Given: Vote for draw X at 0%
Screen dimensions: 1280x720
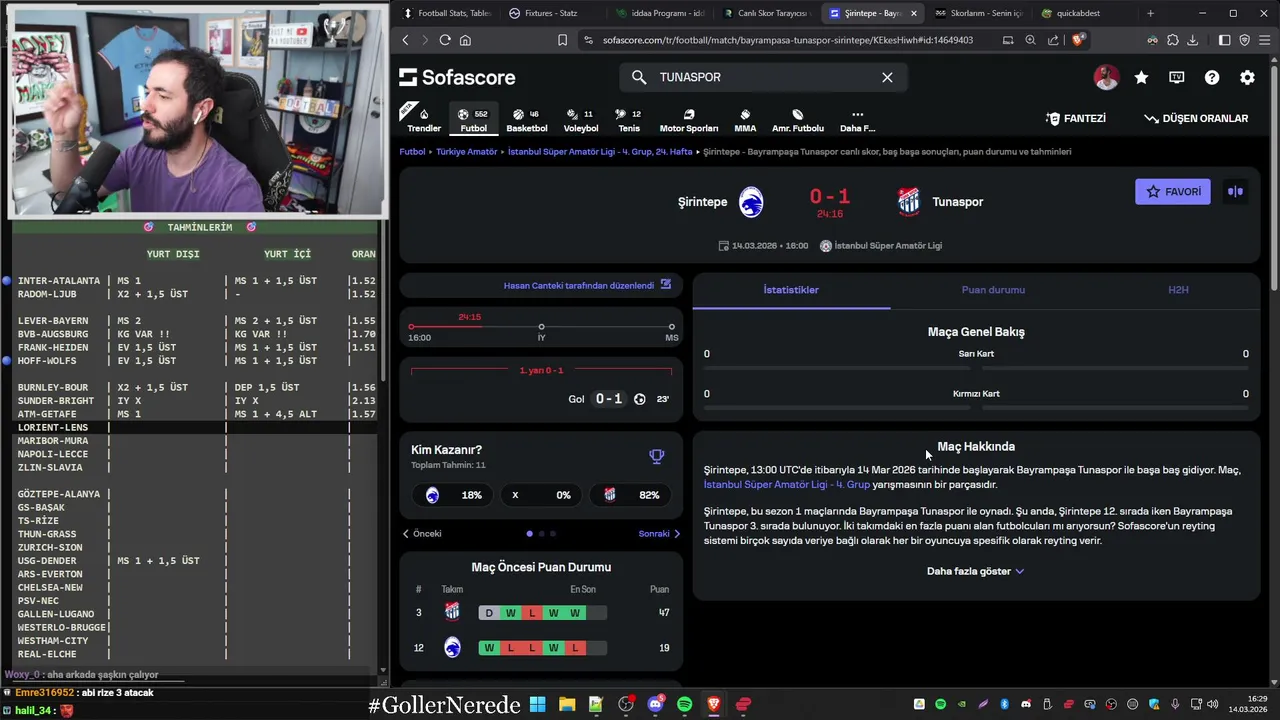Looking at the screenshot, I should (541, 495).
